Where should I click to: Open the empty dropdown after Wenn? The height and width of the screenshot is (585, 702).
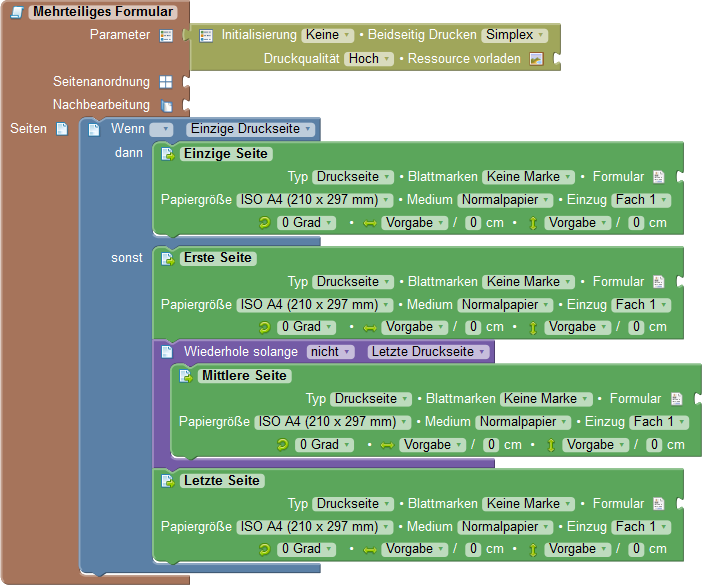click(161, 129)
